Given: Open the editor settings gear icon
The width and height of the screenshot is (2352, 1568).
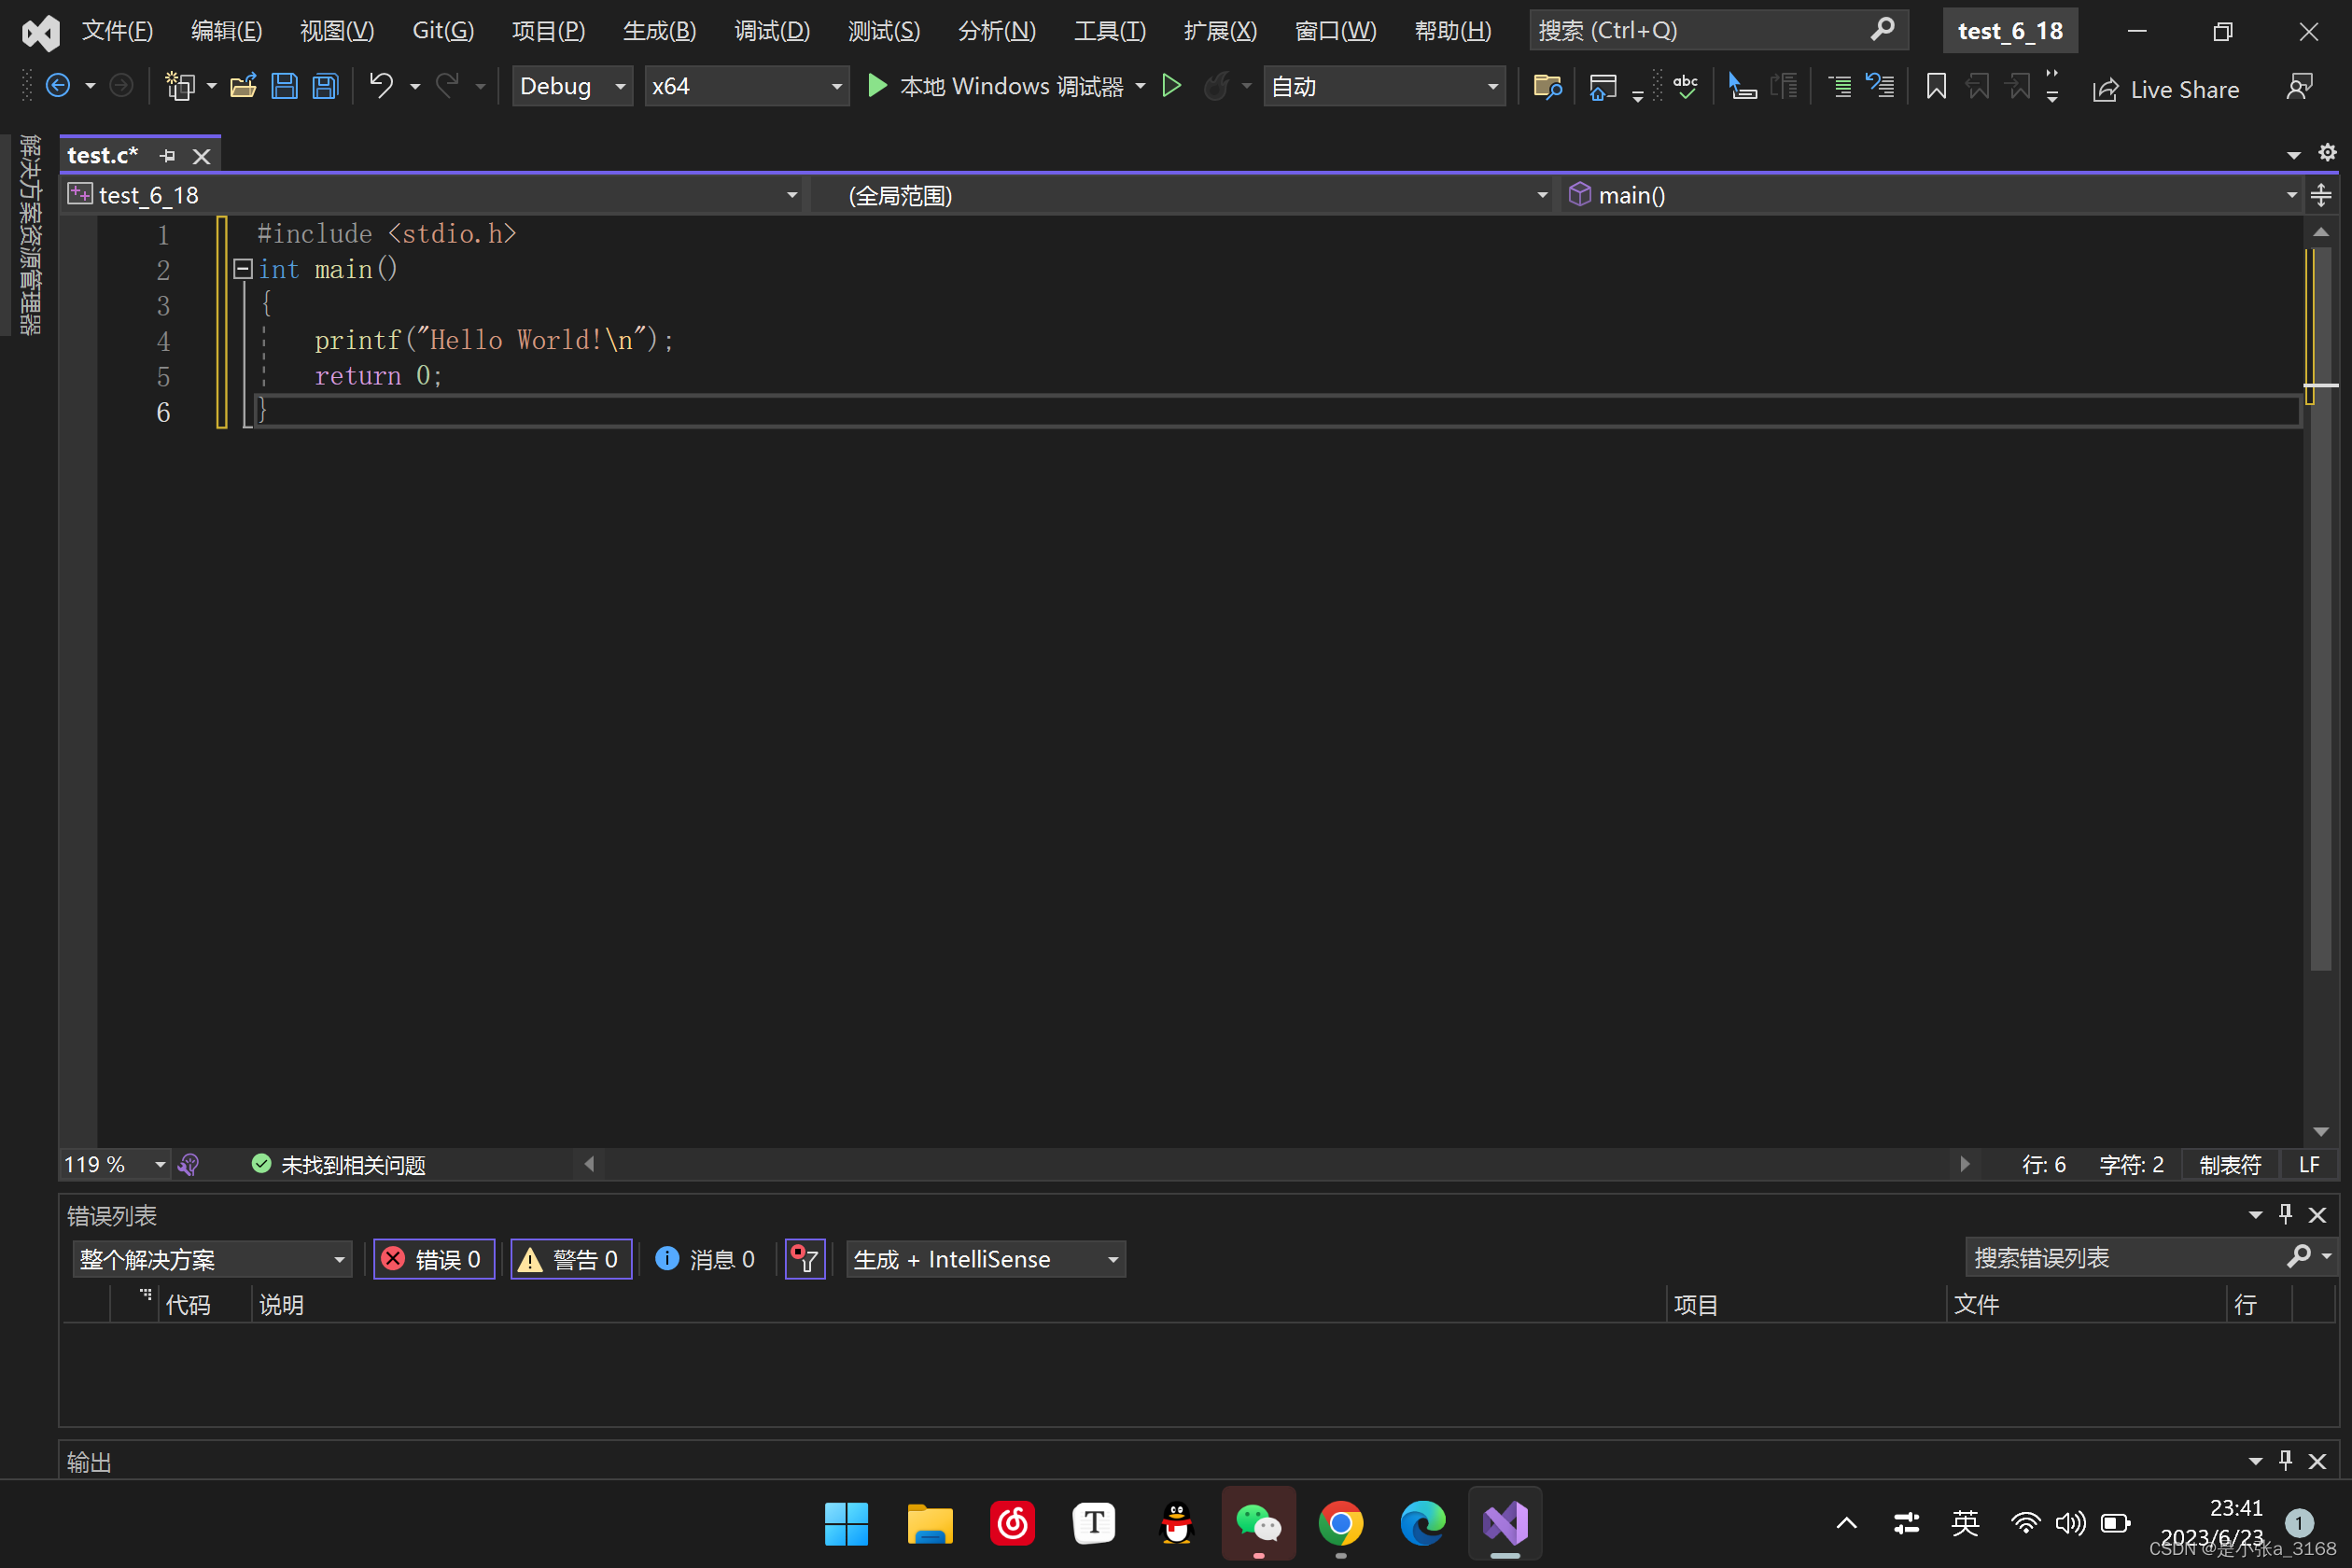Looking at the screenshot, I should point(2327,152).
